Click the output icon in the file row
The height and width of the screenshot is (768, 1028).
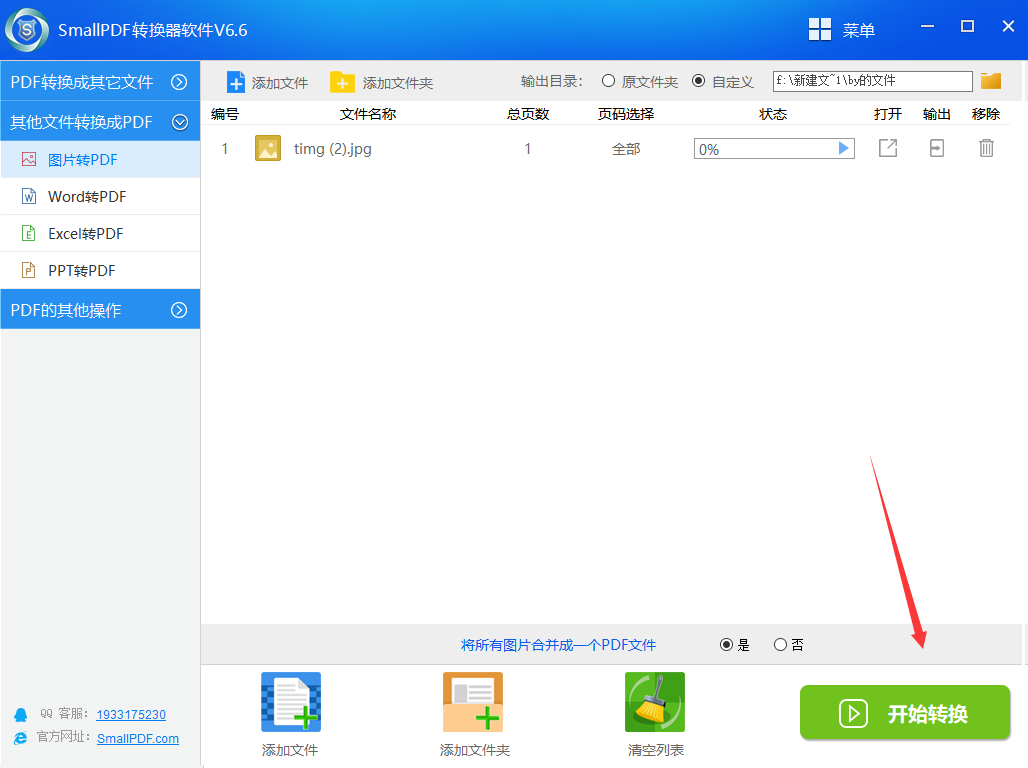pyautogui.click(x=936, y=148)
